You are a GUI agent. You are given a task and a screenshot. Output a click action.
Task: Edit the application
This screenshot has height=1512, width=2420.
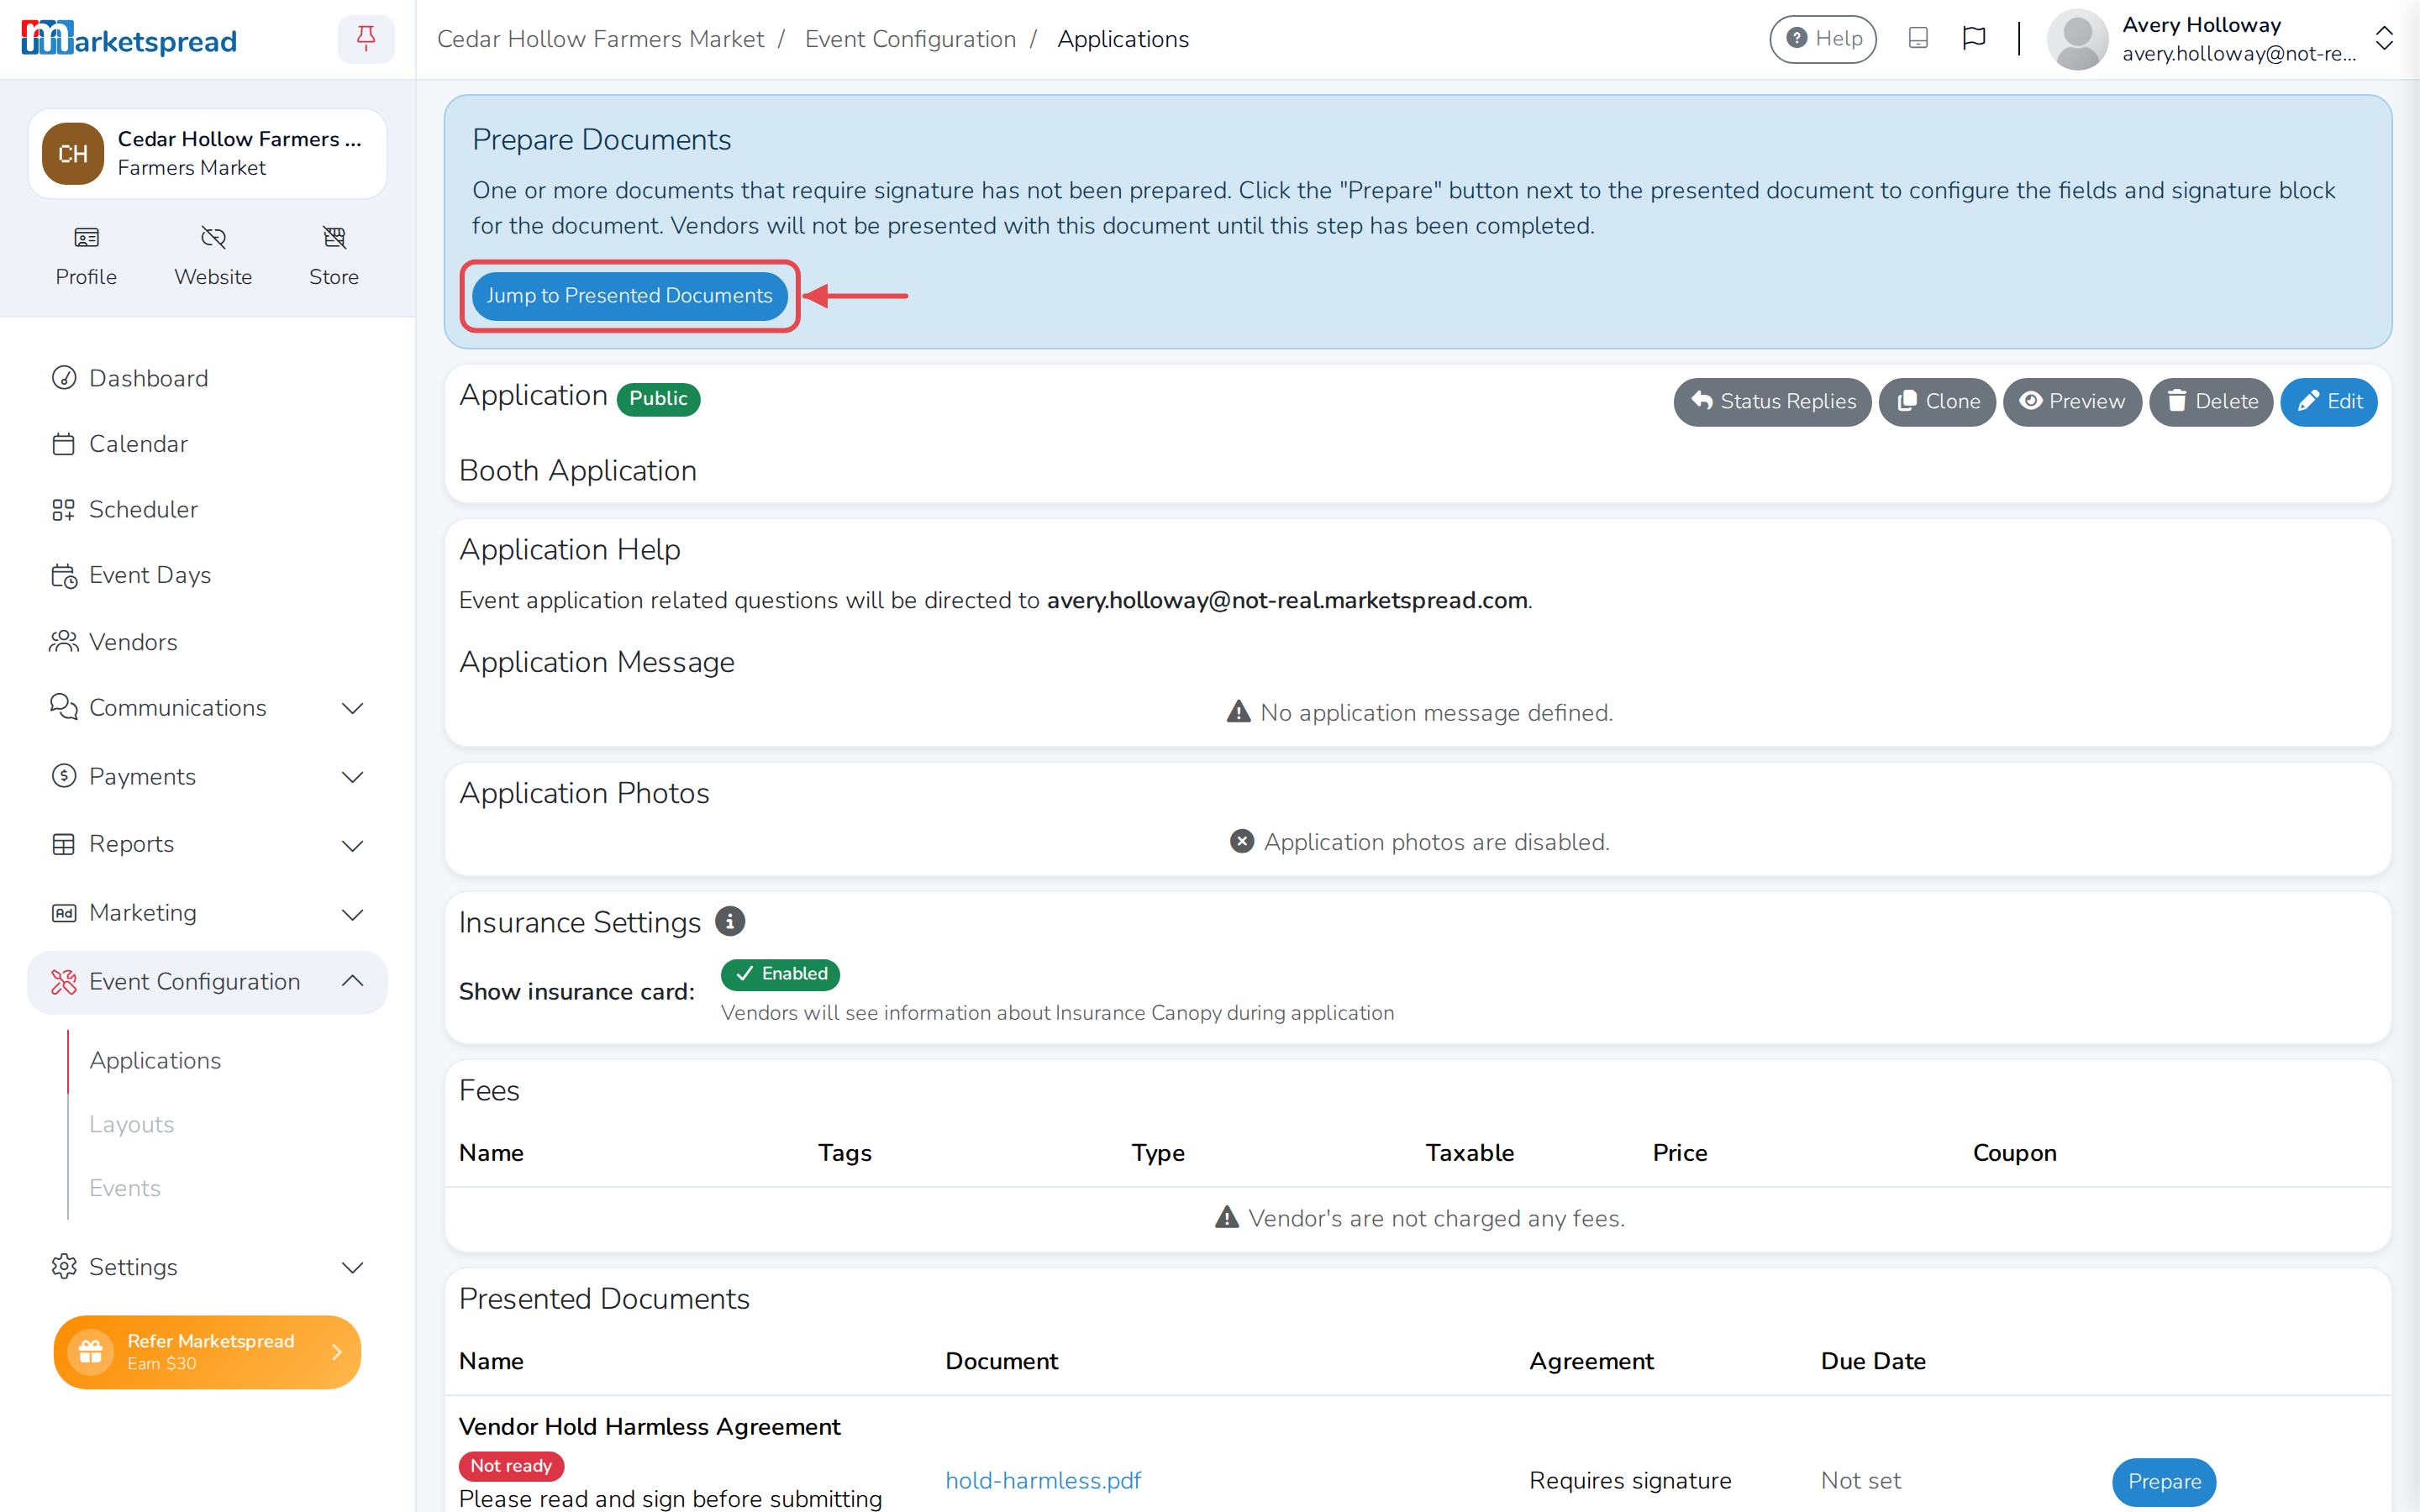pyautogui.click(x=2329, y=402)
